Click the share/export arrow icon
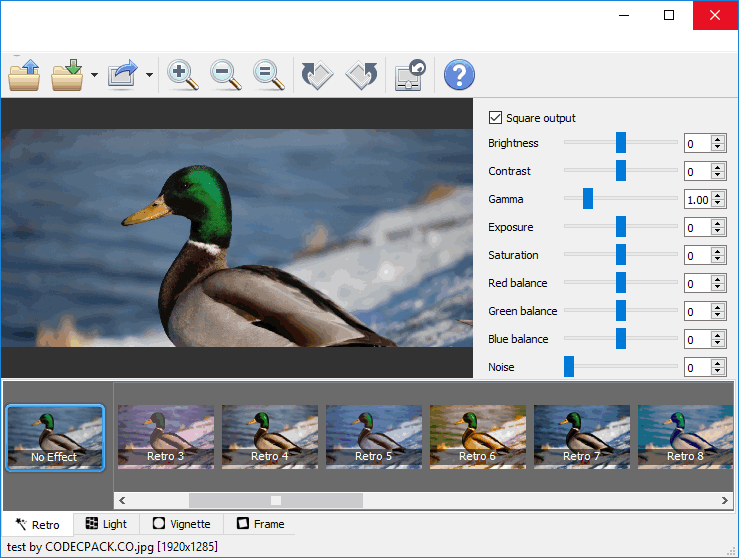The image size is (739, 558). pyautogui.click(x=122, y=75)
